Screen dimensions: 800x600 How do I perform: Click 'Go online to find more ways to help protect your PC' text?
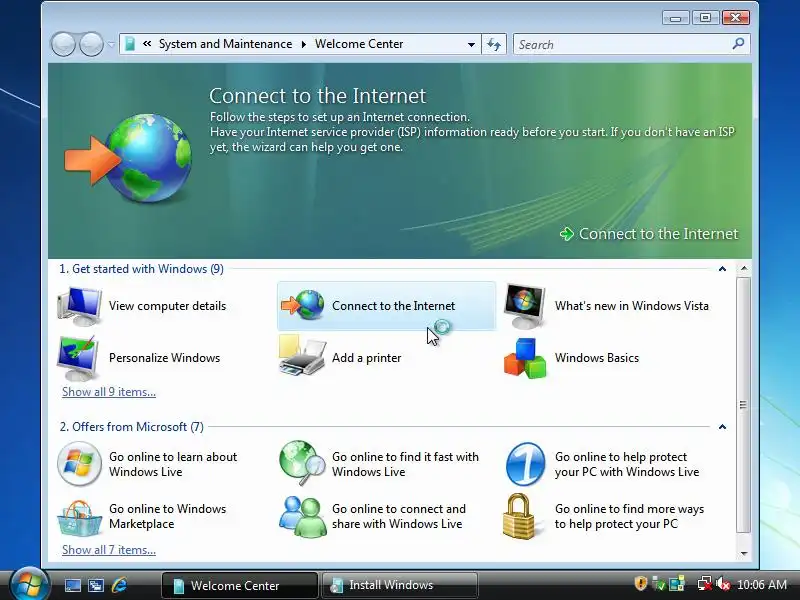pyautogui.click(x=629, y=516)
